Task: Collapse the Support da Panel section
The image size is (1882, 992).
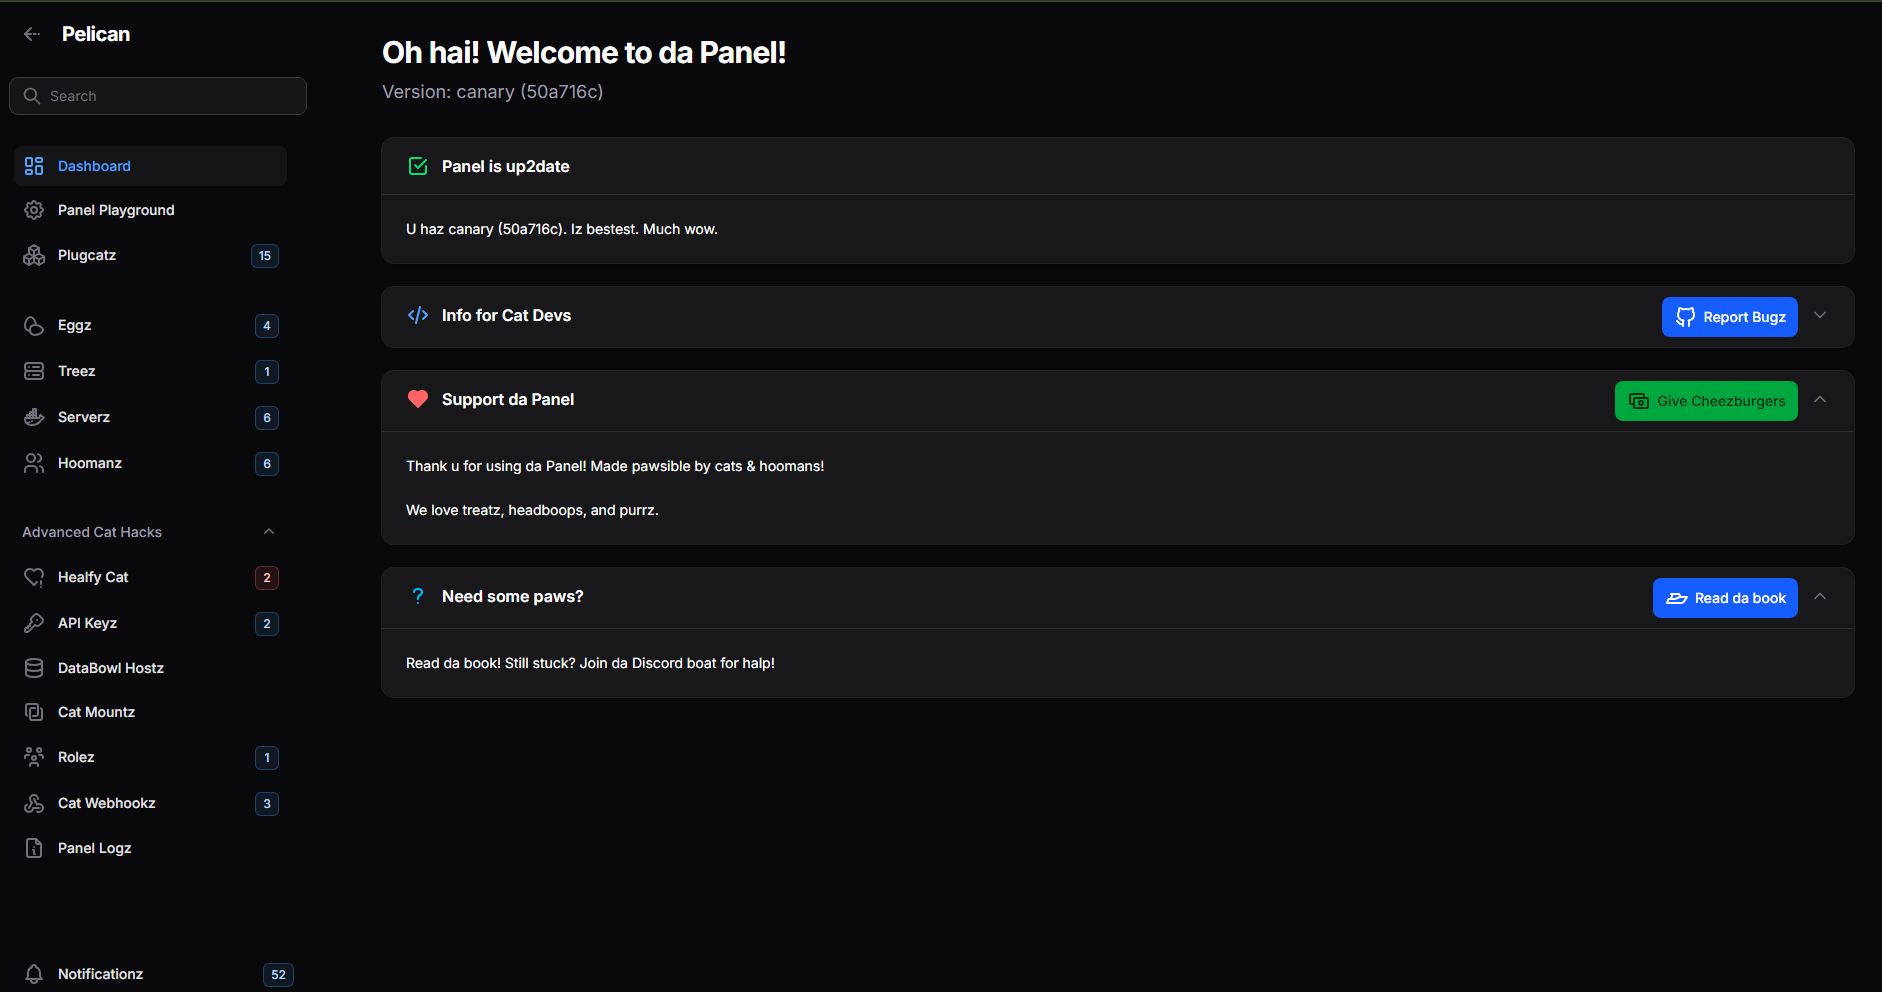Action: click(1820, 400)
